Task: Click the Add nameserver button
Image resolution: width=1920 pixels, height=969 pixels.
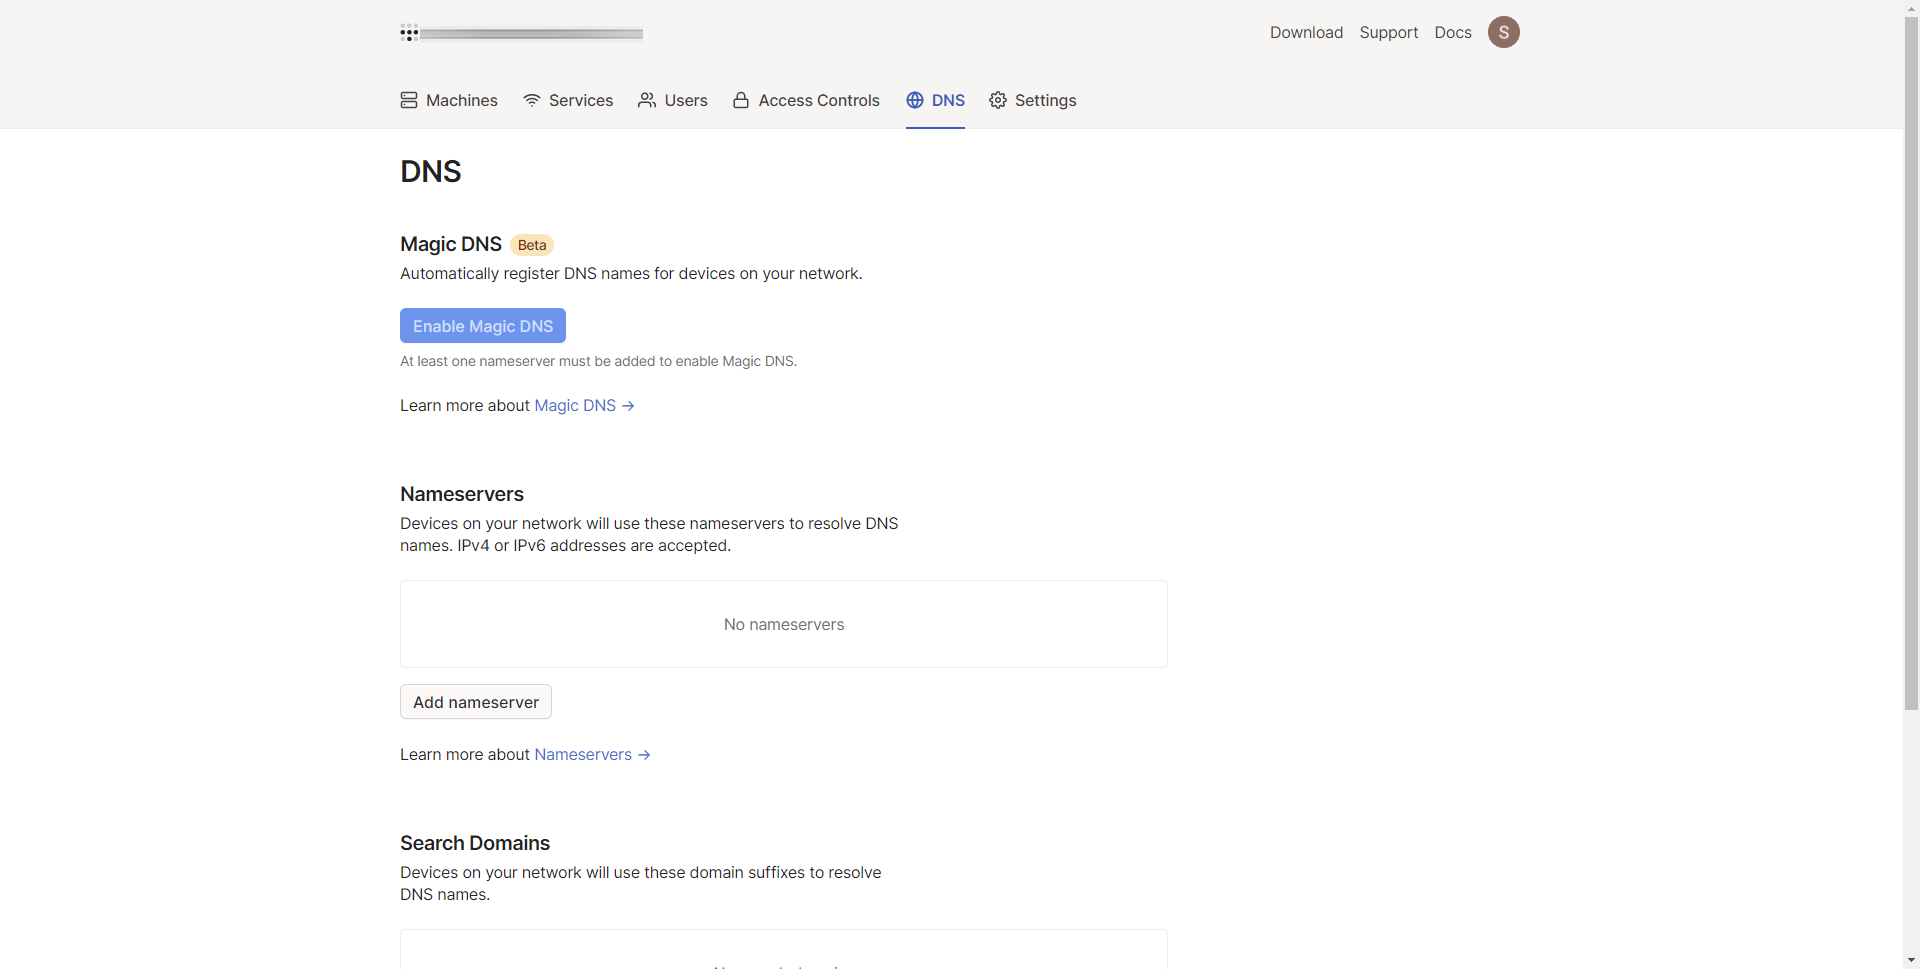Action: point(476,702)
